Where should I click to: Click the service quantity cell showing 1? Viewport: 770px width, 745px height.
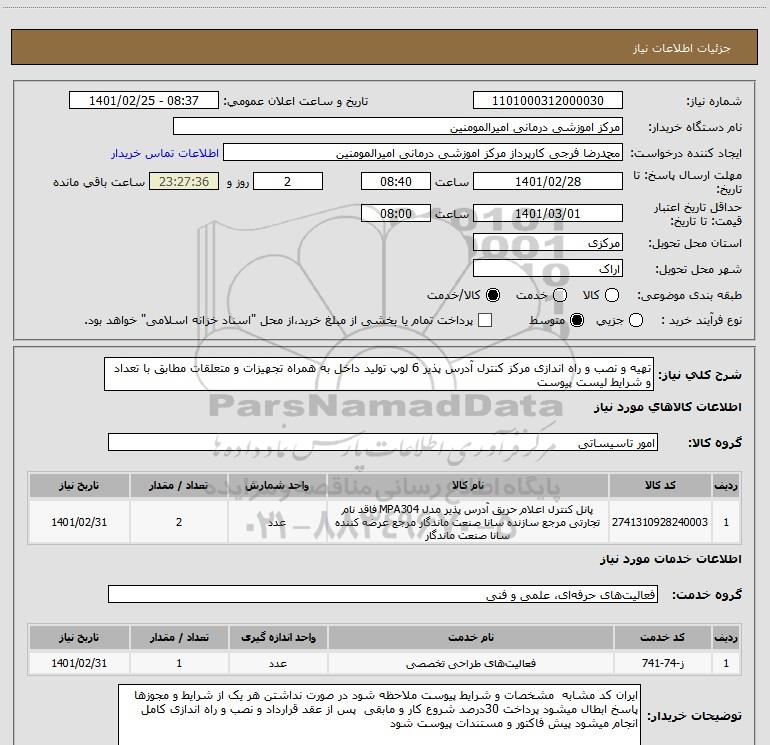point(179,663)
